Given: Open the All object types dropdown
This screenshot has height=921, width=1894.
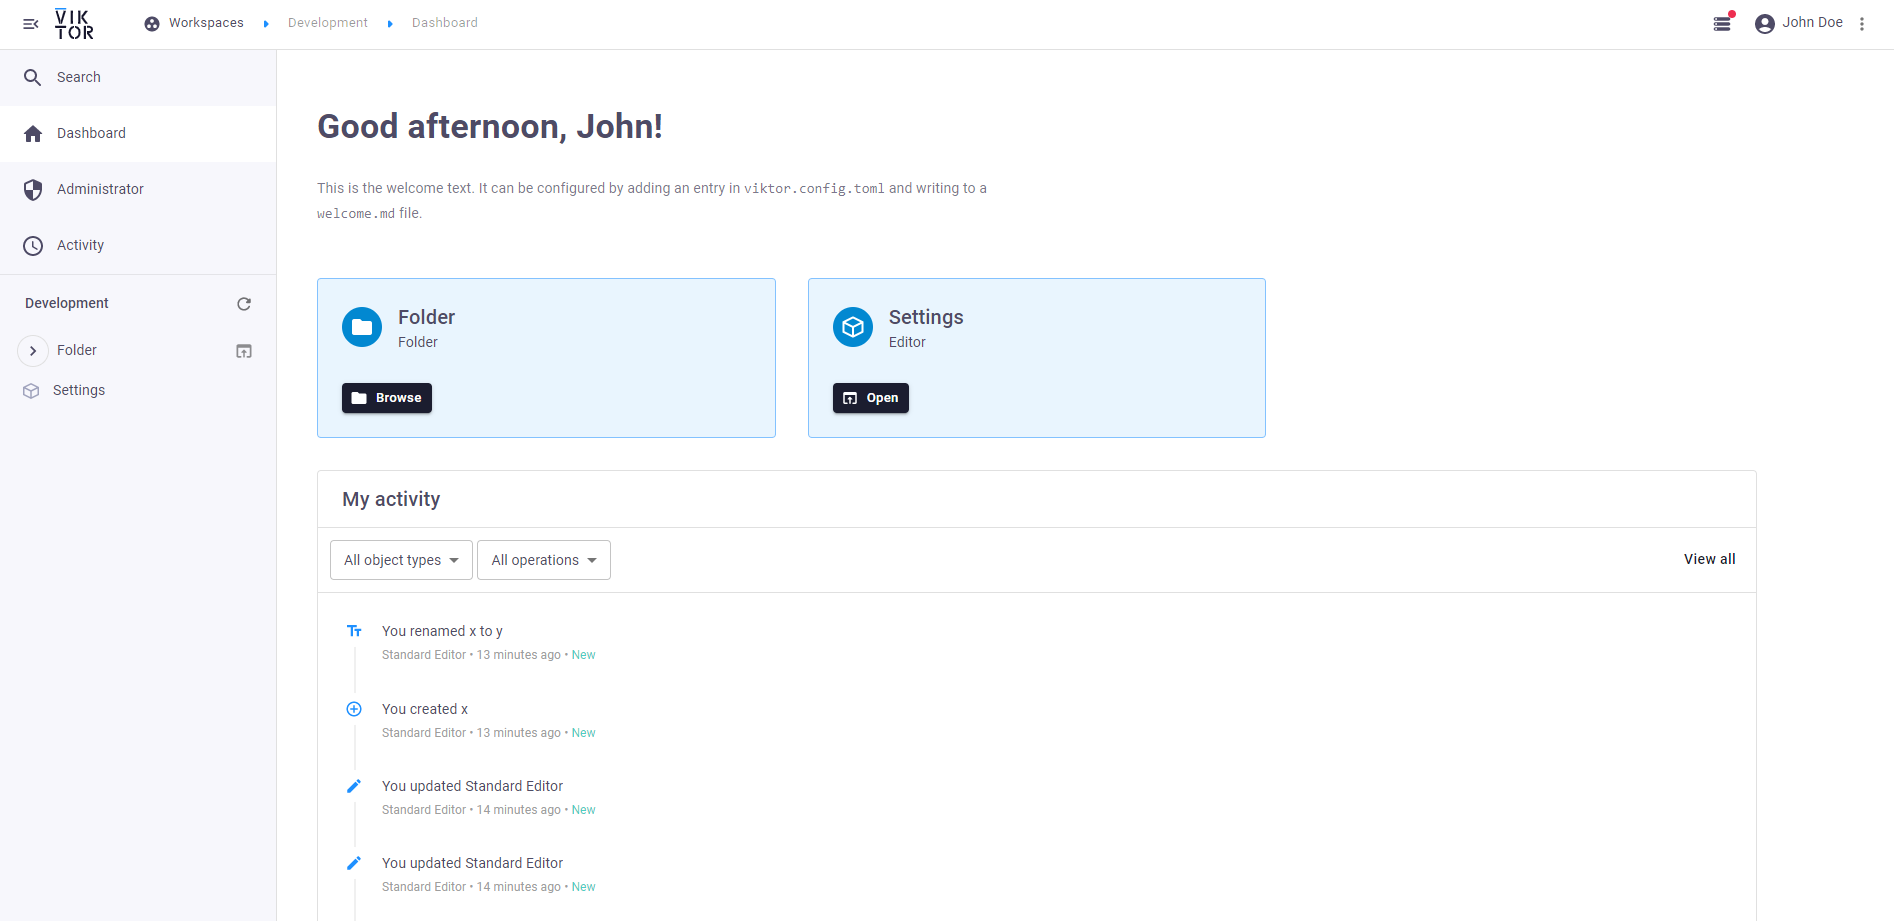Looking at the screenshot, I should pos(401,560).
